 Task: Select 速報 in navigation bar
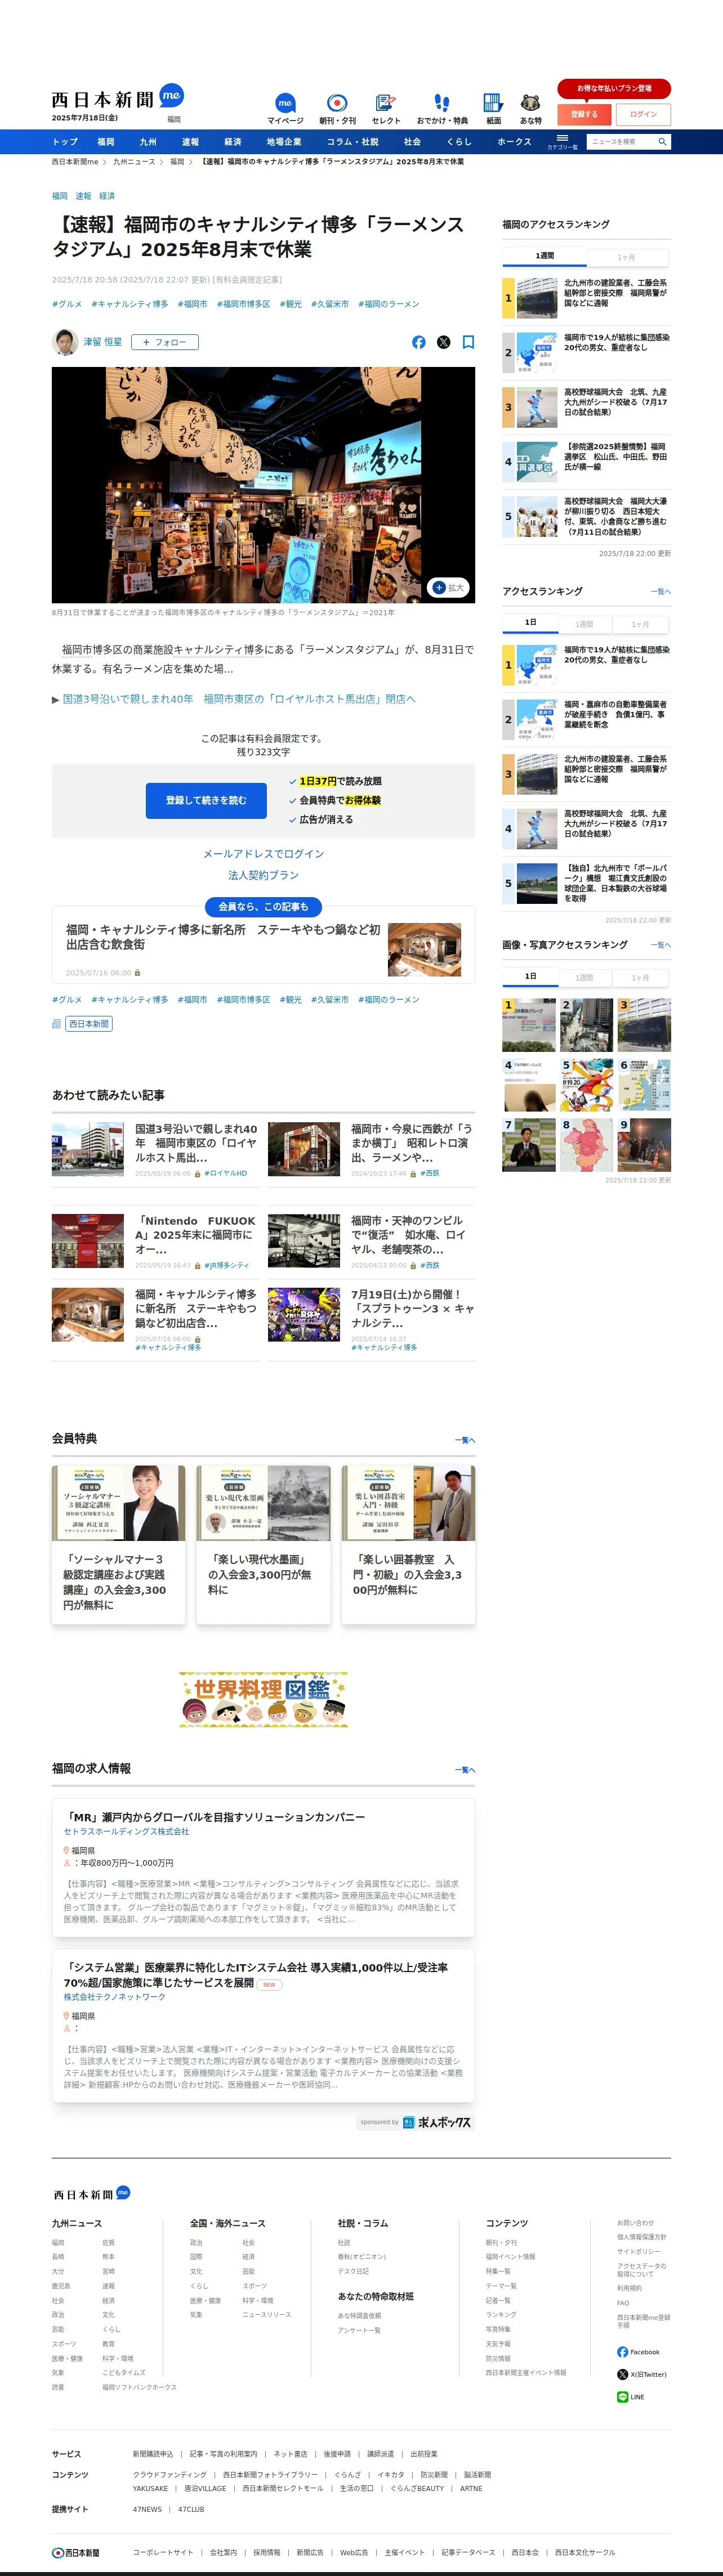(x=190, y=142)
